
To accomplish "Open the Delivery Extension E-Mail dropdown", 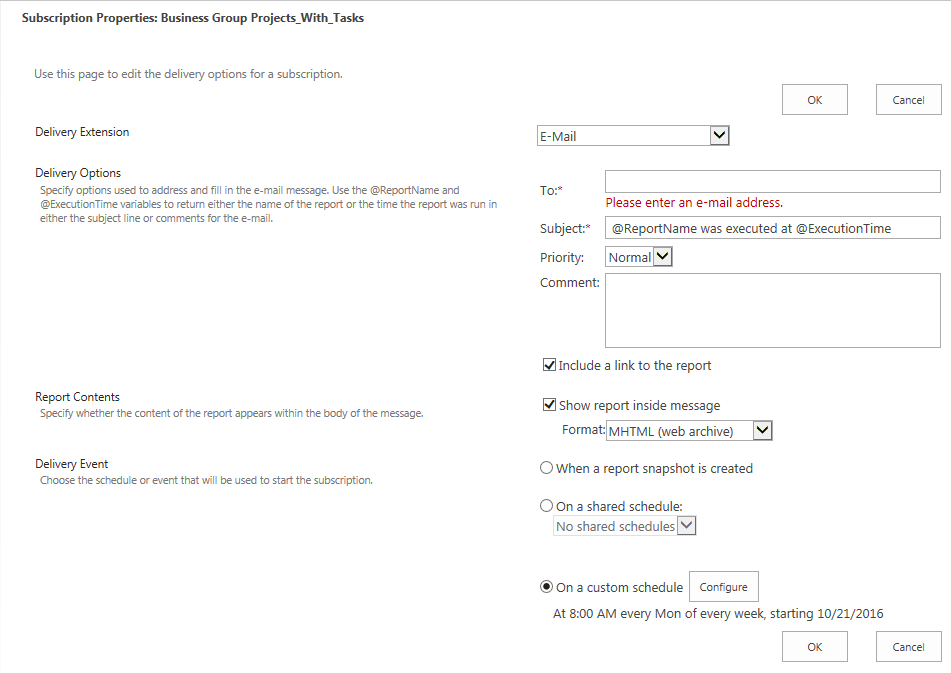I will [x=633, y=136].
